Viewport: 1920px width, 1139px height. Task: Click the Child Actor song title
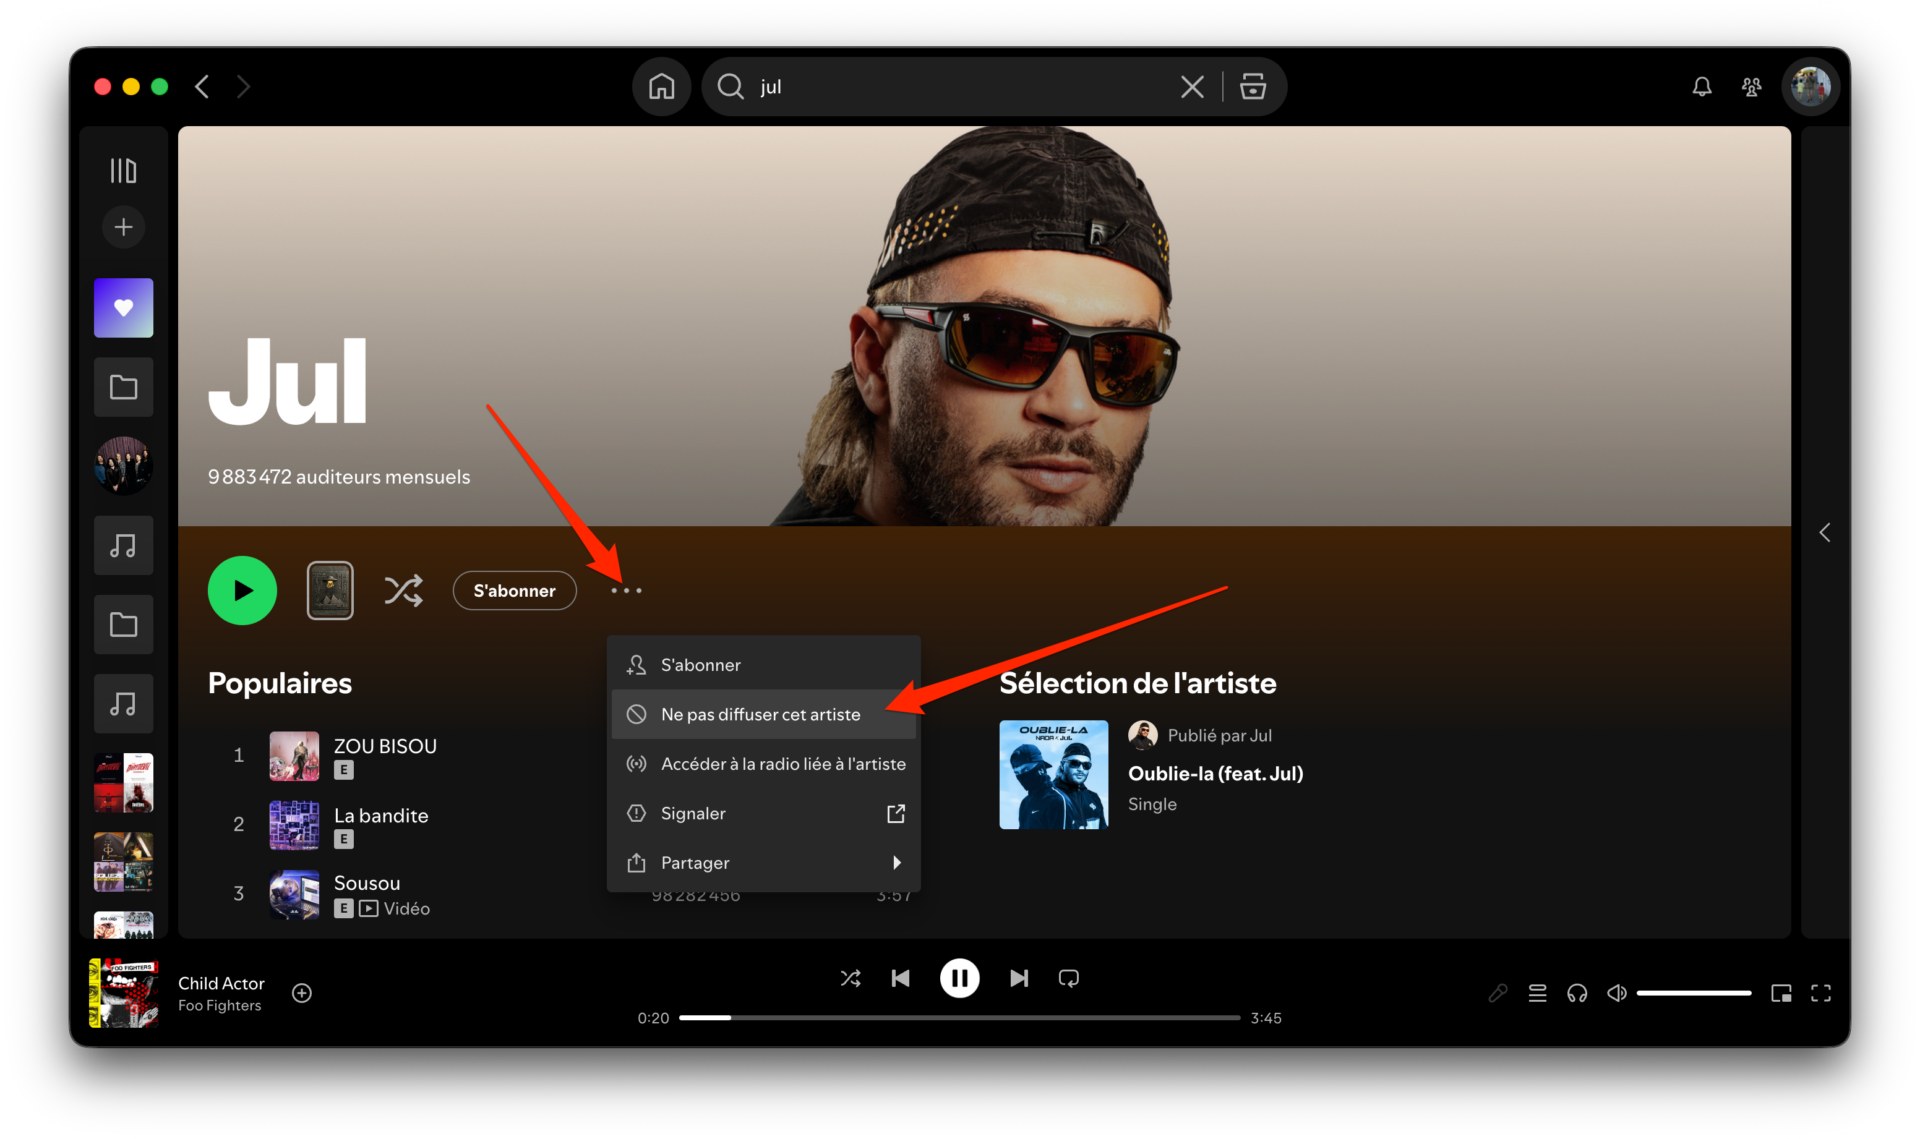point(221,983)
